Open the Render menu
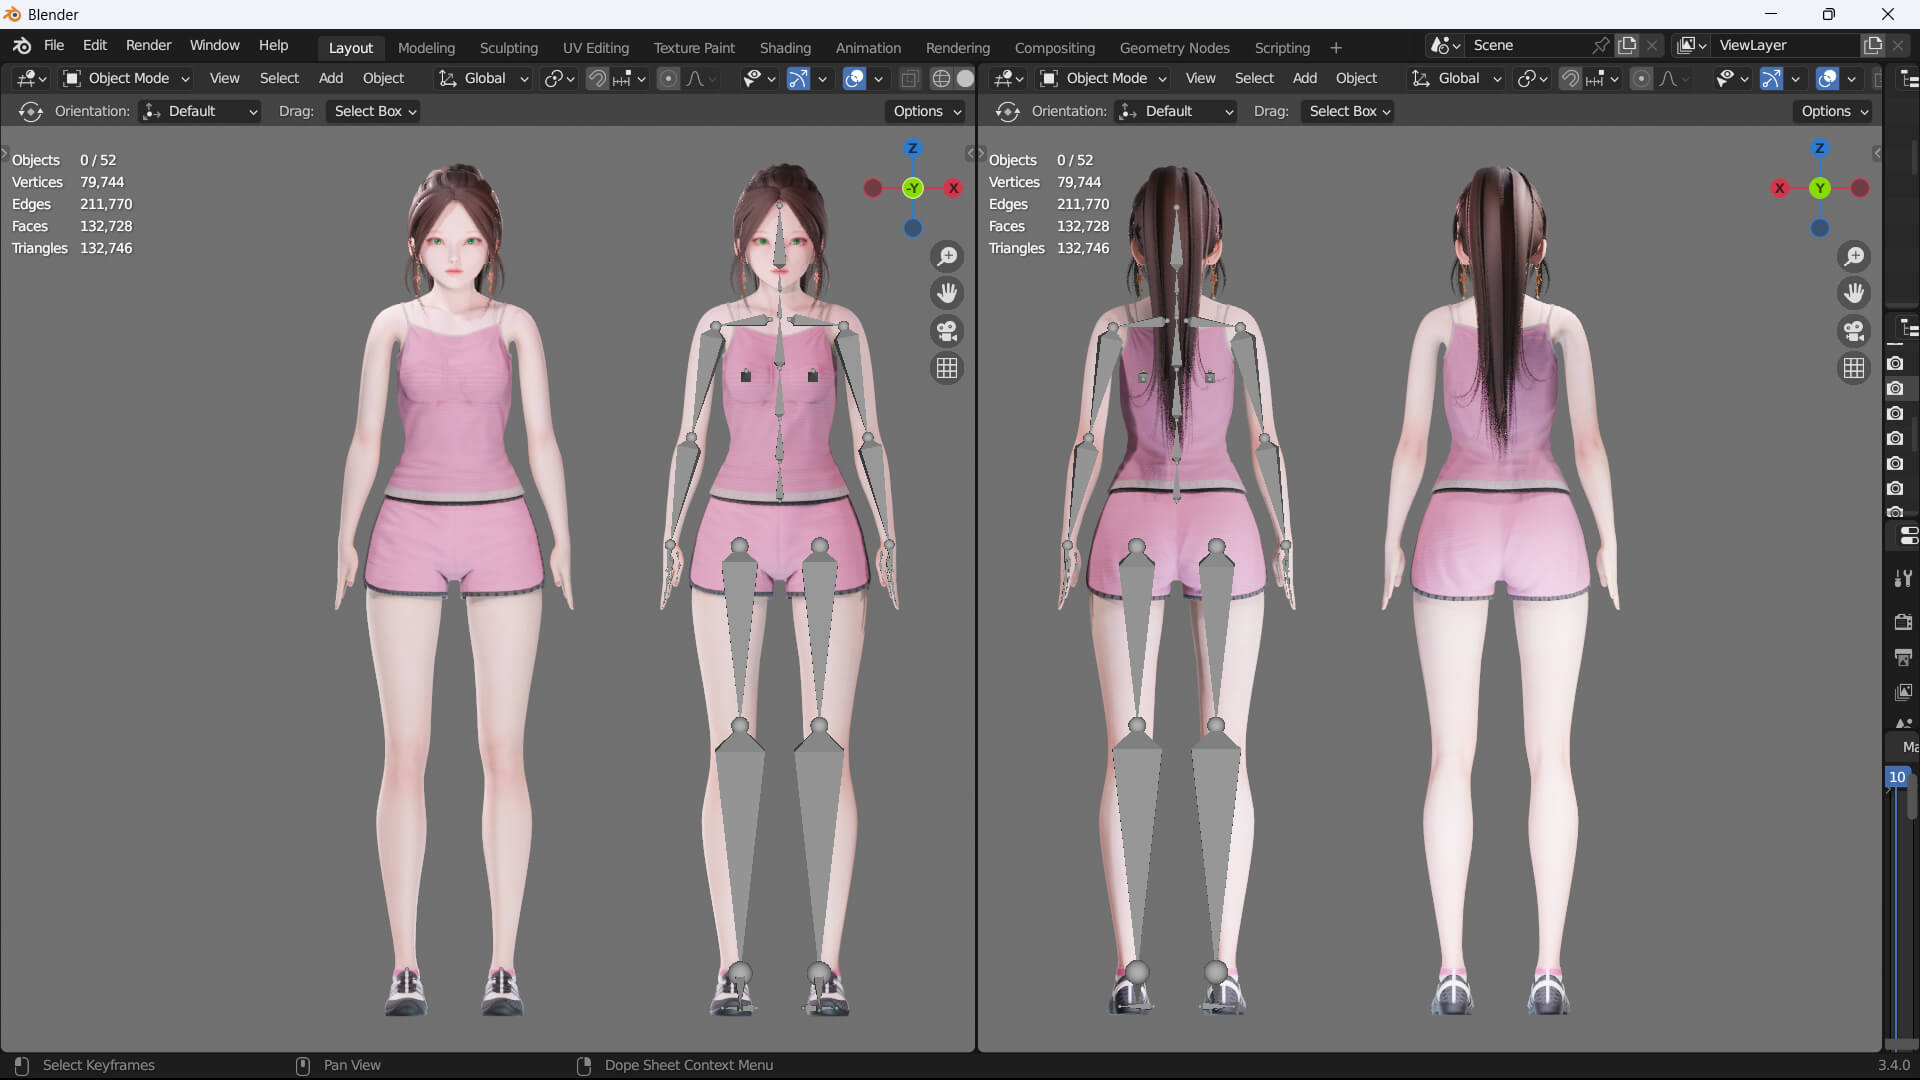Screen dimensions: 1920x1080 pyautogui.click(x=148, y=45)
